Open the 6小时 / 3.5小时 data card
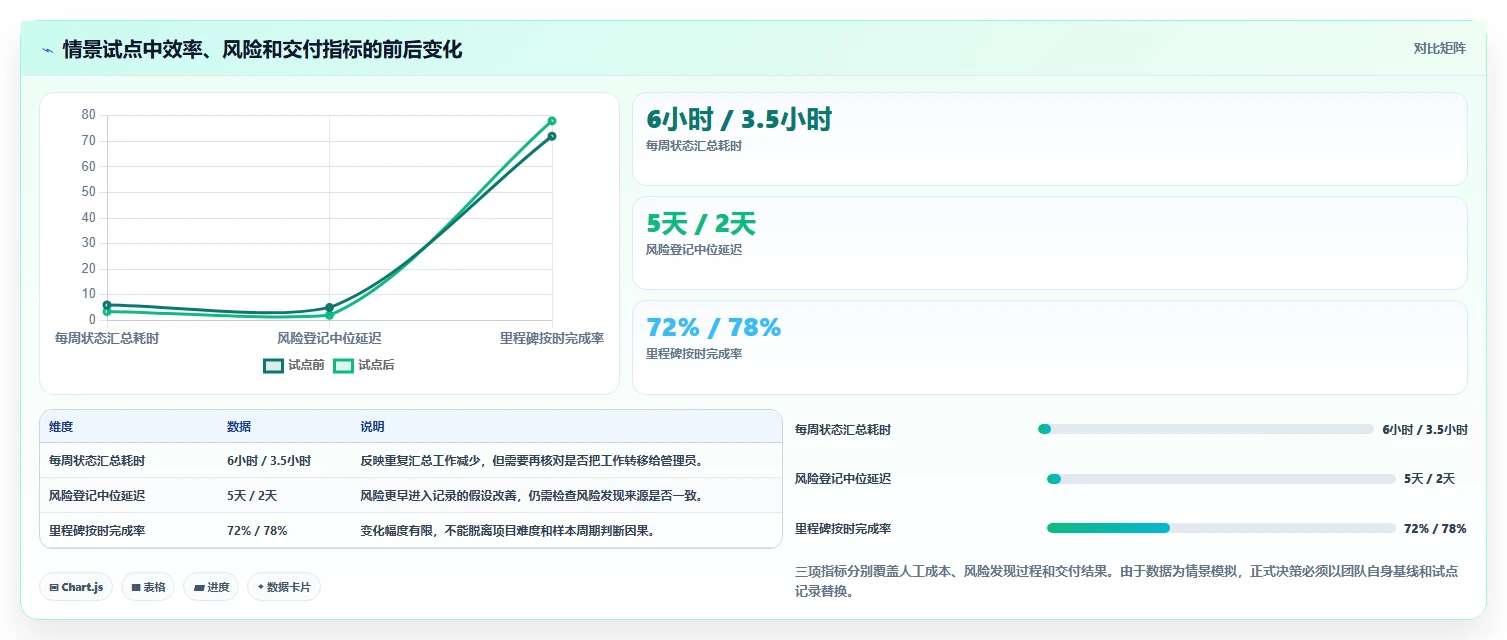 pos(1049,139)
